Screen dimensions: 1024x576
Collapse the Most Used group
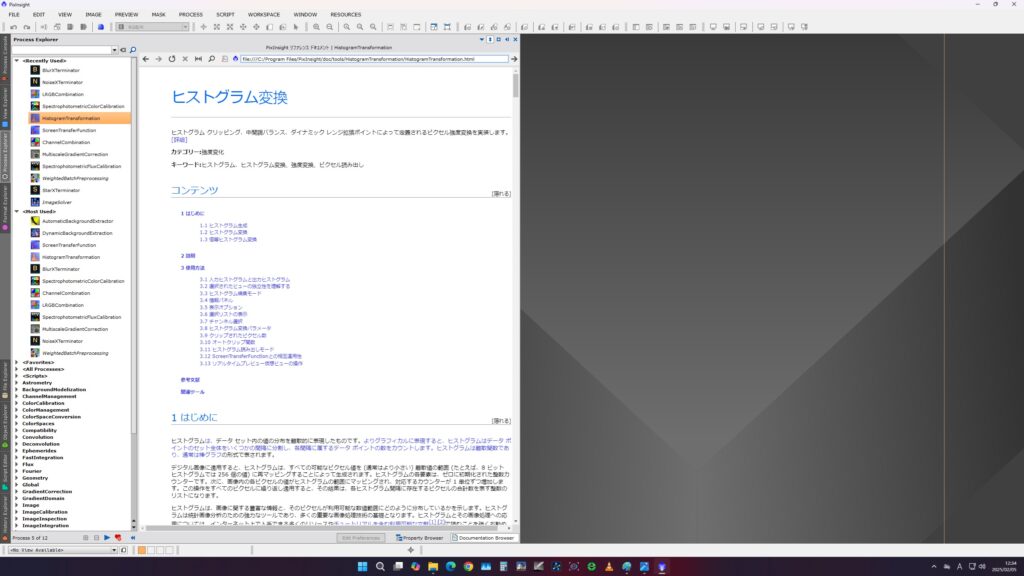(x=17, y=212)
